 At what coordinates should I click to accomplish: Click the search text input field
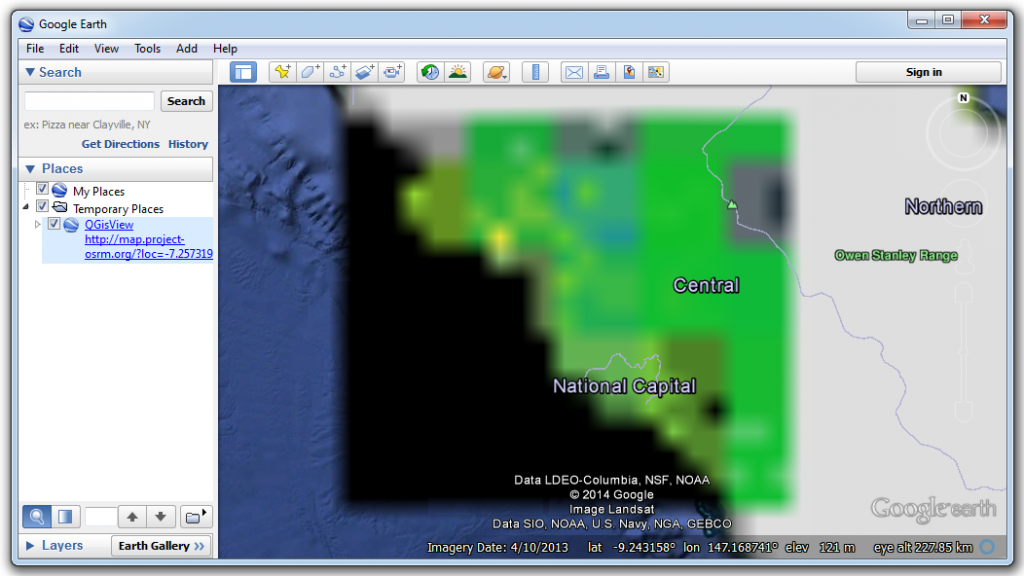89,101
